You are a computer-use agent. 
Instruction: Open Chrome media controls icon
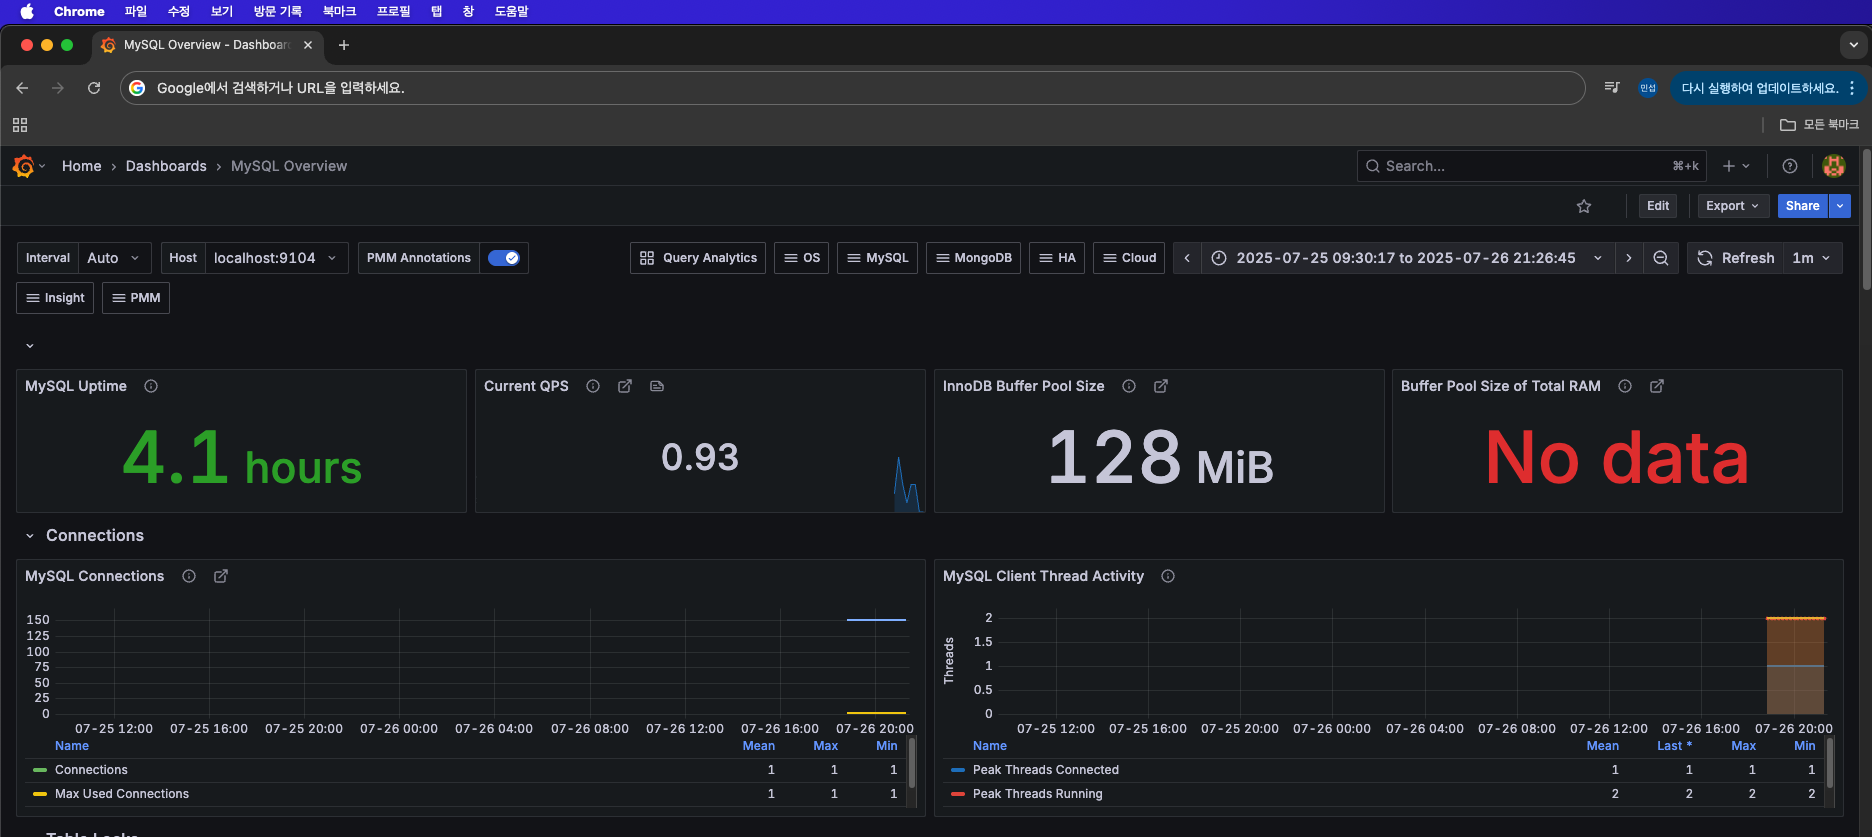[x=1612, y=88]
